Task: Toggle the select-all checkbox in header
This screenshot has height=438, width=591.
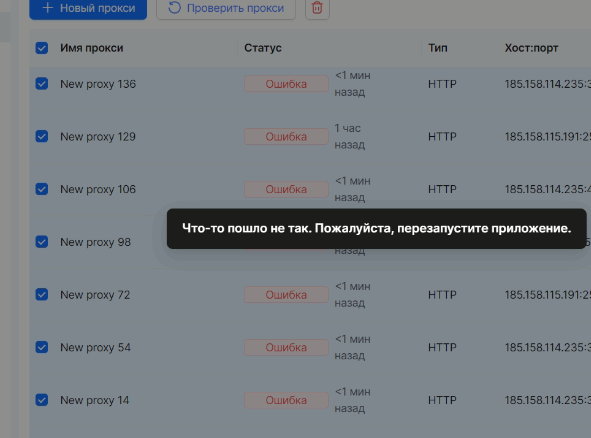Action: click(42, 48)
